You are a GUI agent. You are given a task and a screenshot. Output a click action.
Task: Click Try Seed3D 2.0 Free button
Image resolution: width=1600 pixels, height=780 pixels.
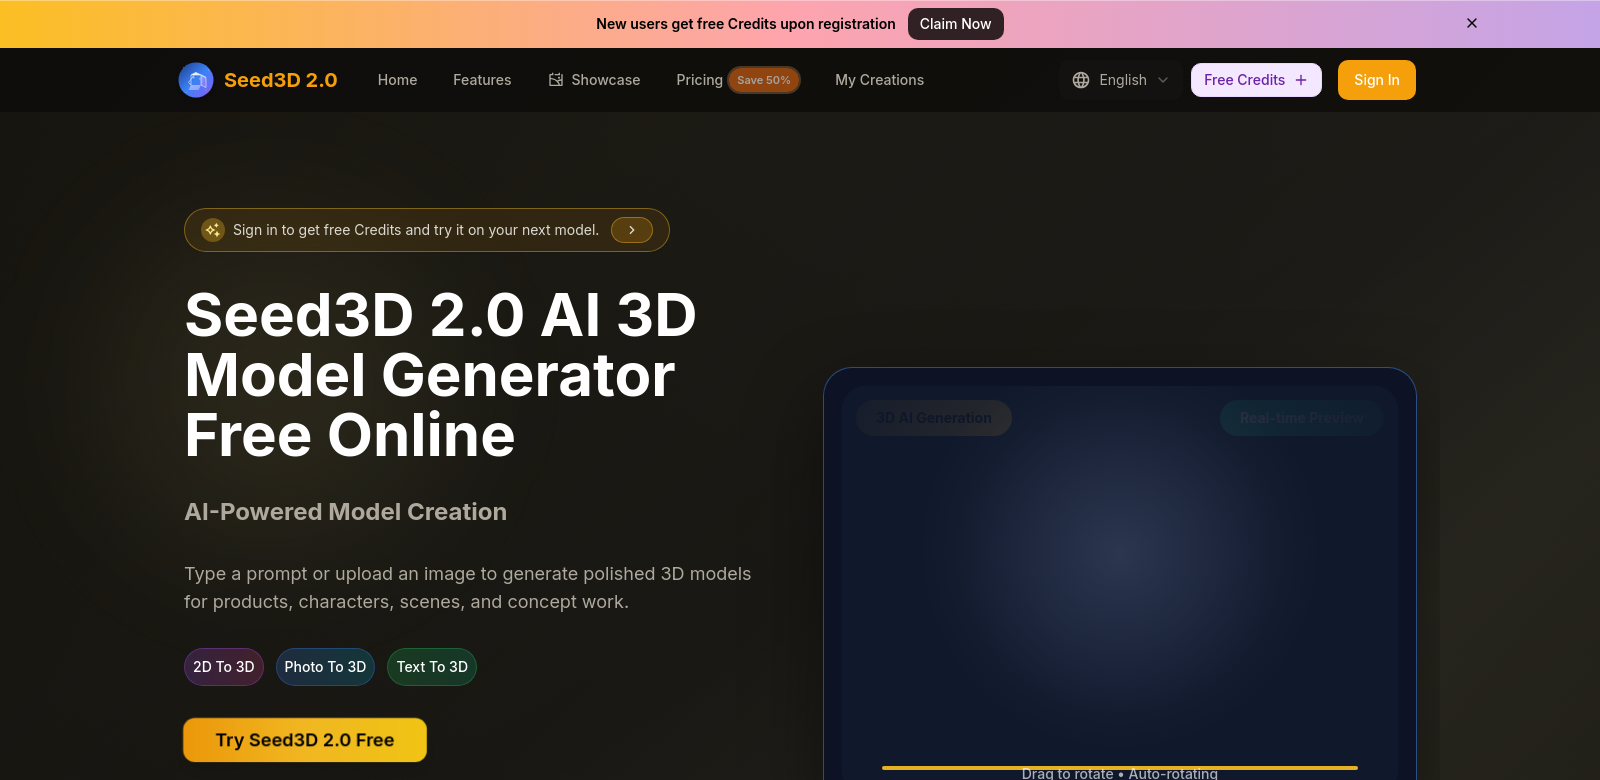point(305,740)
